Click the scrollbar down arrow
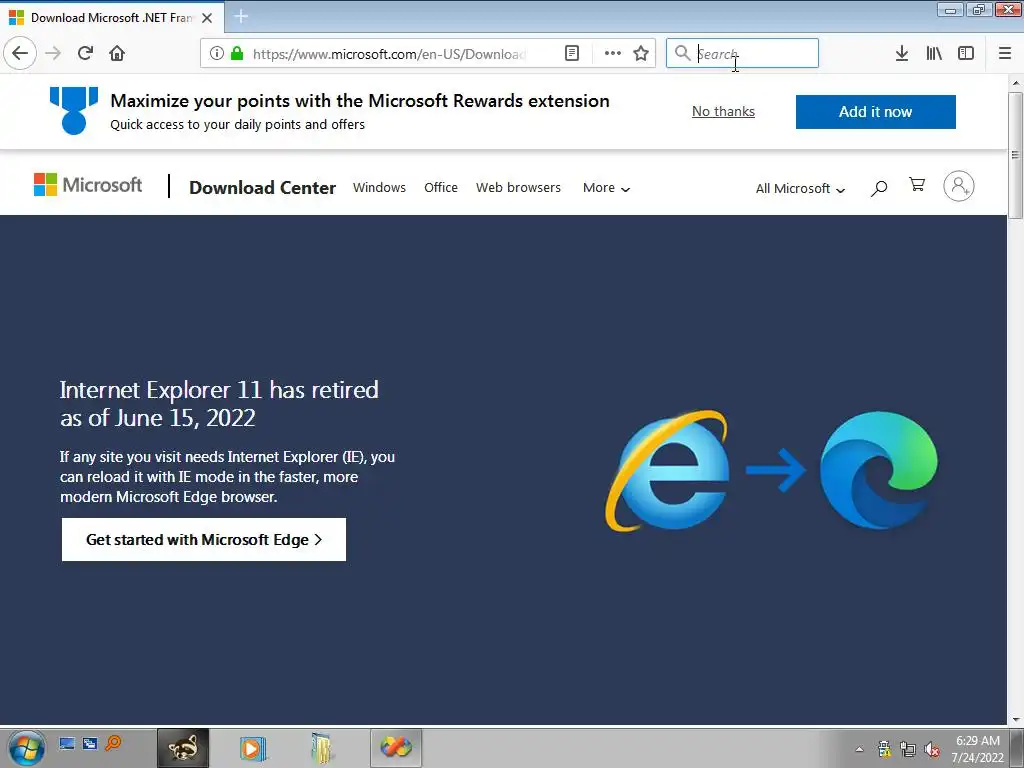Viewport: 1024px width, 768px height. pyautogui.click(x=1016, y=720)
